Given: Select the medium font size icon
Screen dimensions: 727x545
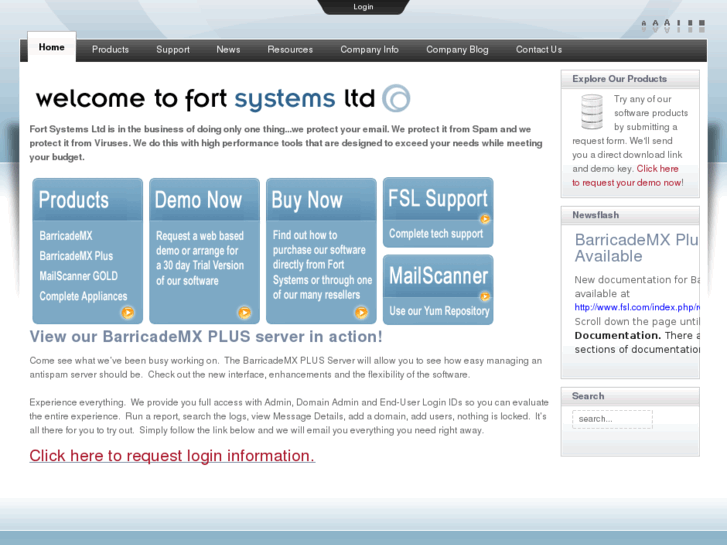Looking at the screenshot, I should click(655, 26).
